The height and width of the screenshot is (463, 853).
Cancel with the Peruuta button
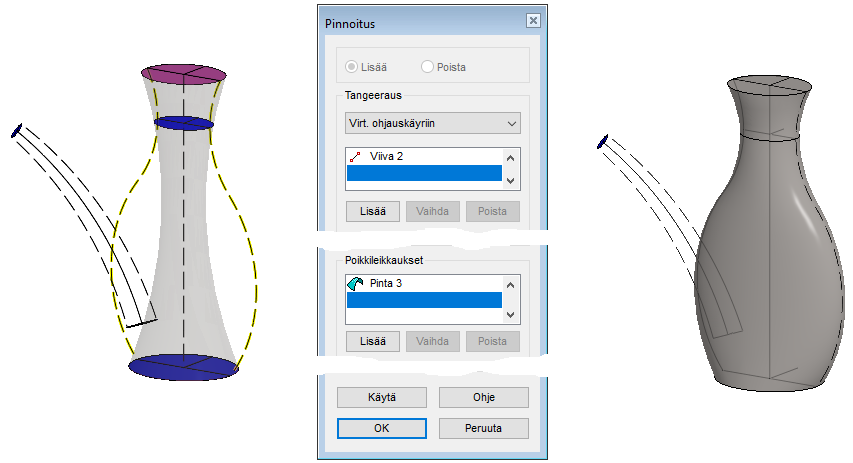pyautogui.click(x=483, y=428)
